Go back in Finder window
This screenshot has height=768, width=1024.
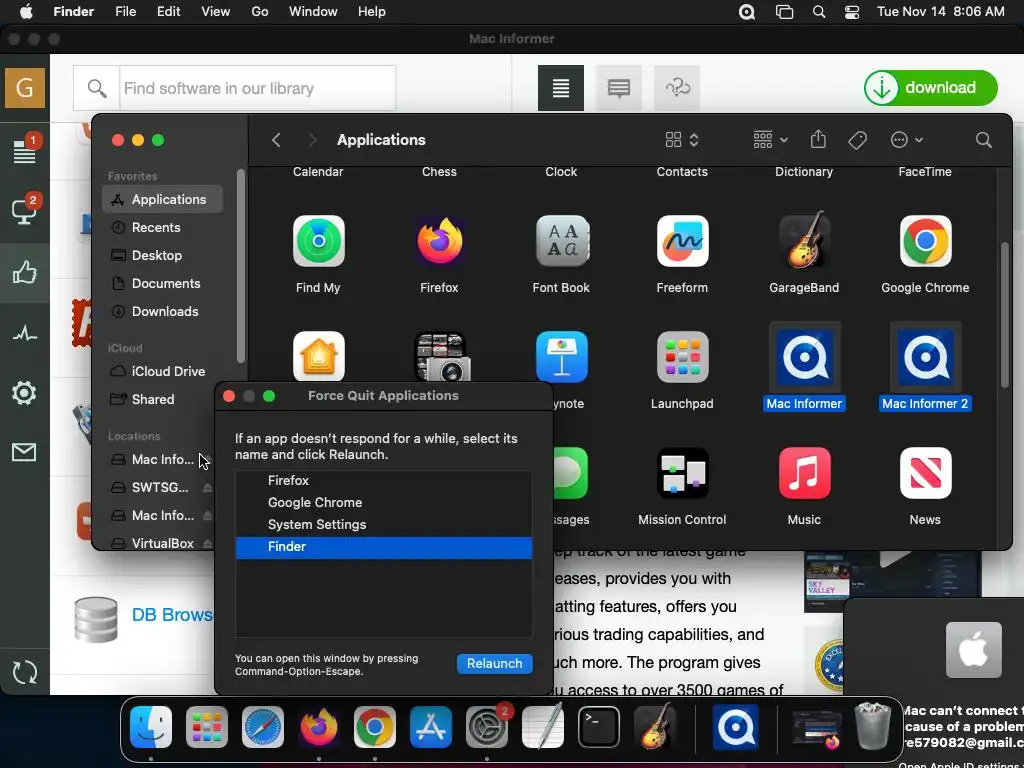pos(276,140)
